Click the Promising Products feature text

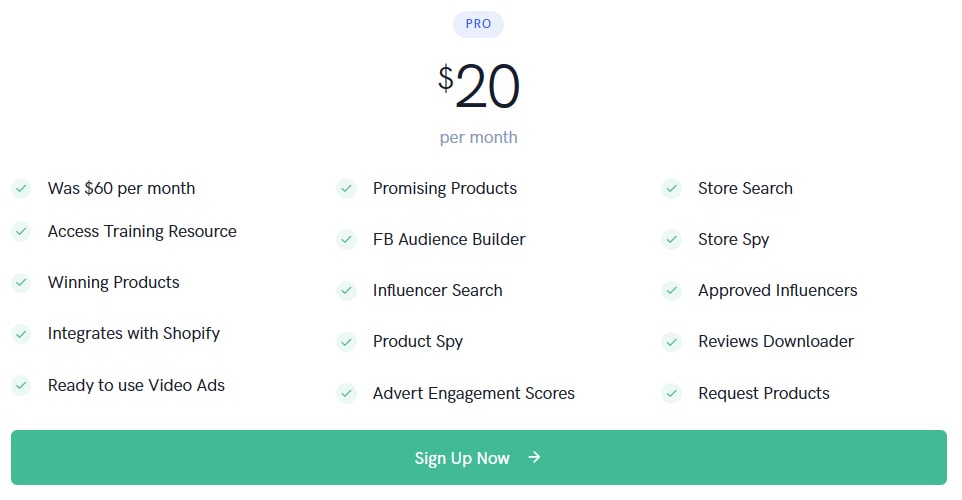click(x=445, y=188)
